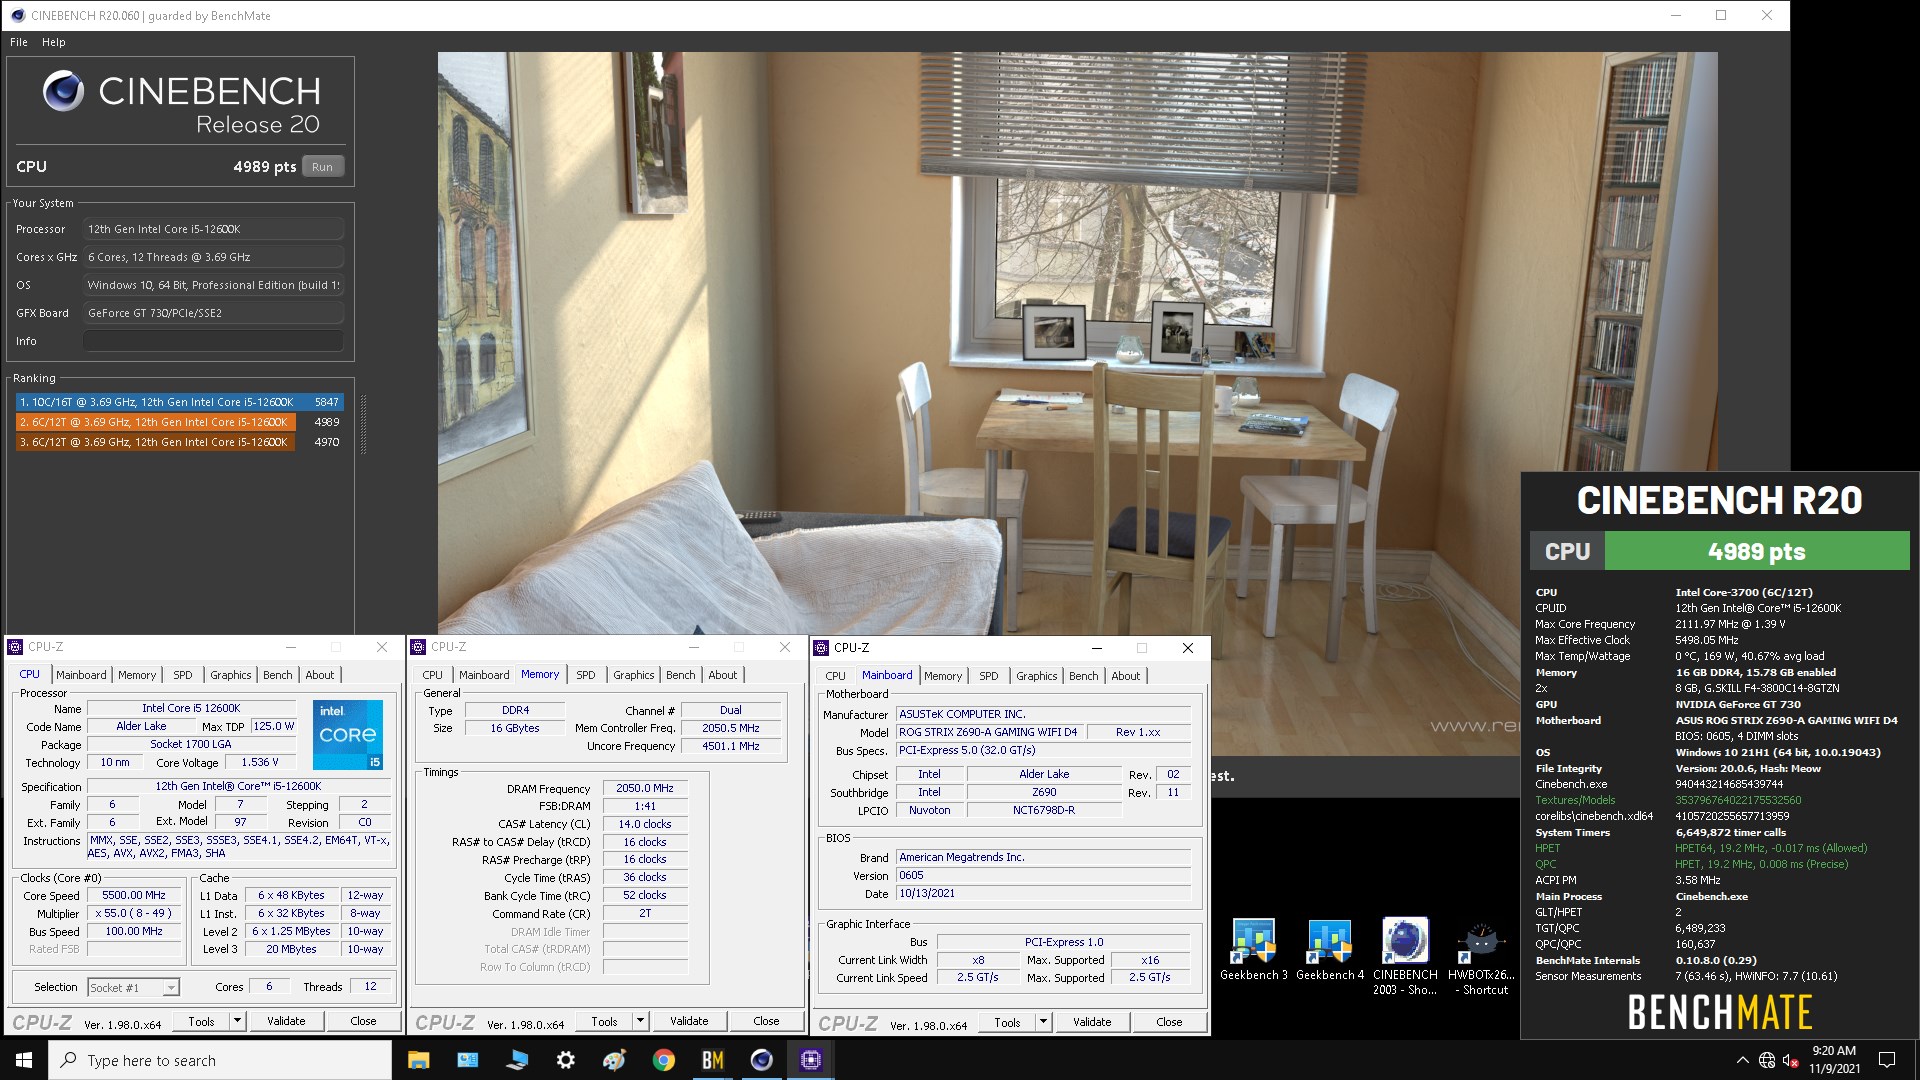Click the Tools button in left CPU-Z window
The image size is (1920, 1080).
coord(201,1021)
